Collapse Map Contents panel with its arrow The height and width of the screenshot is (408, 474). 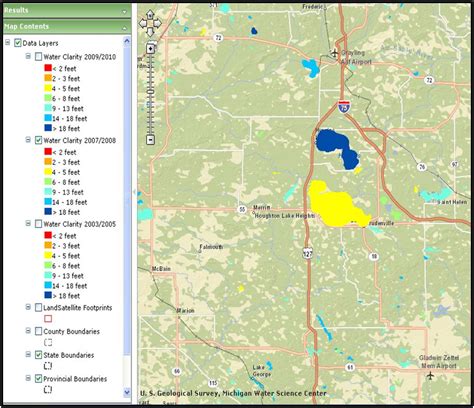(125, 28)
